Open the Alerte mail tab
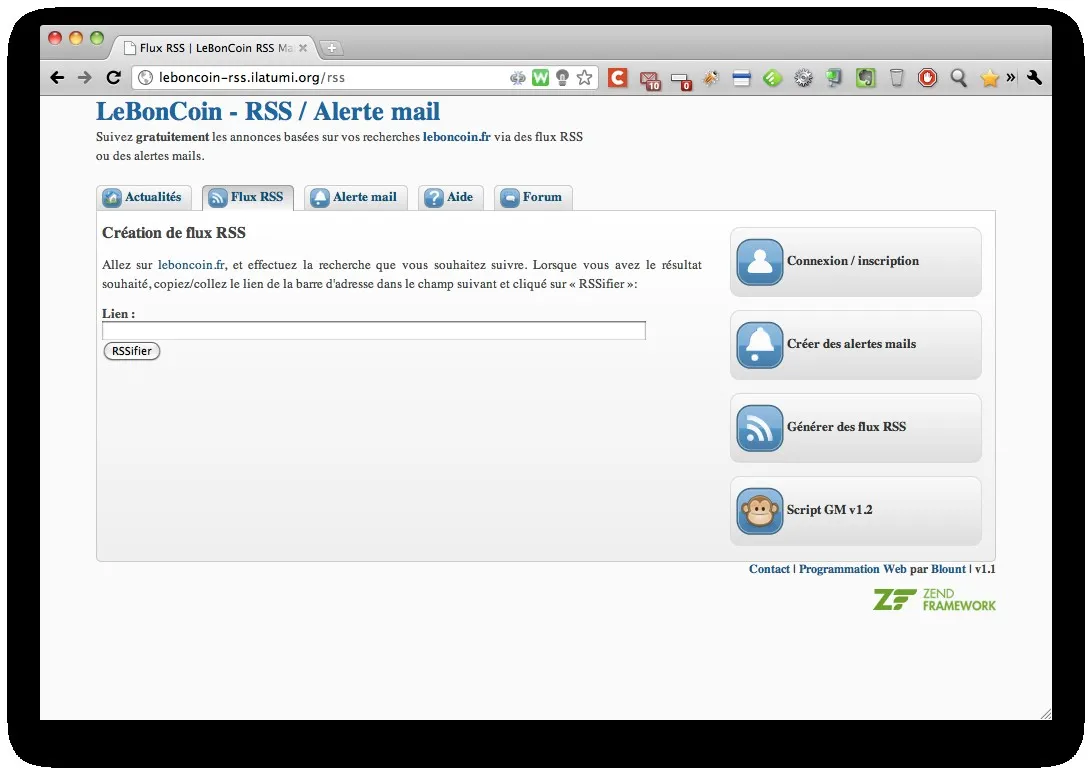This screenshot has width=1092, height=775. 355,198
